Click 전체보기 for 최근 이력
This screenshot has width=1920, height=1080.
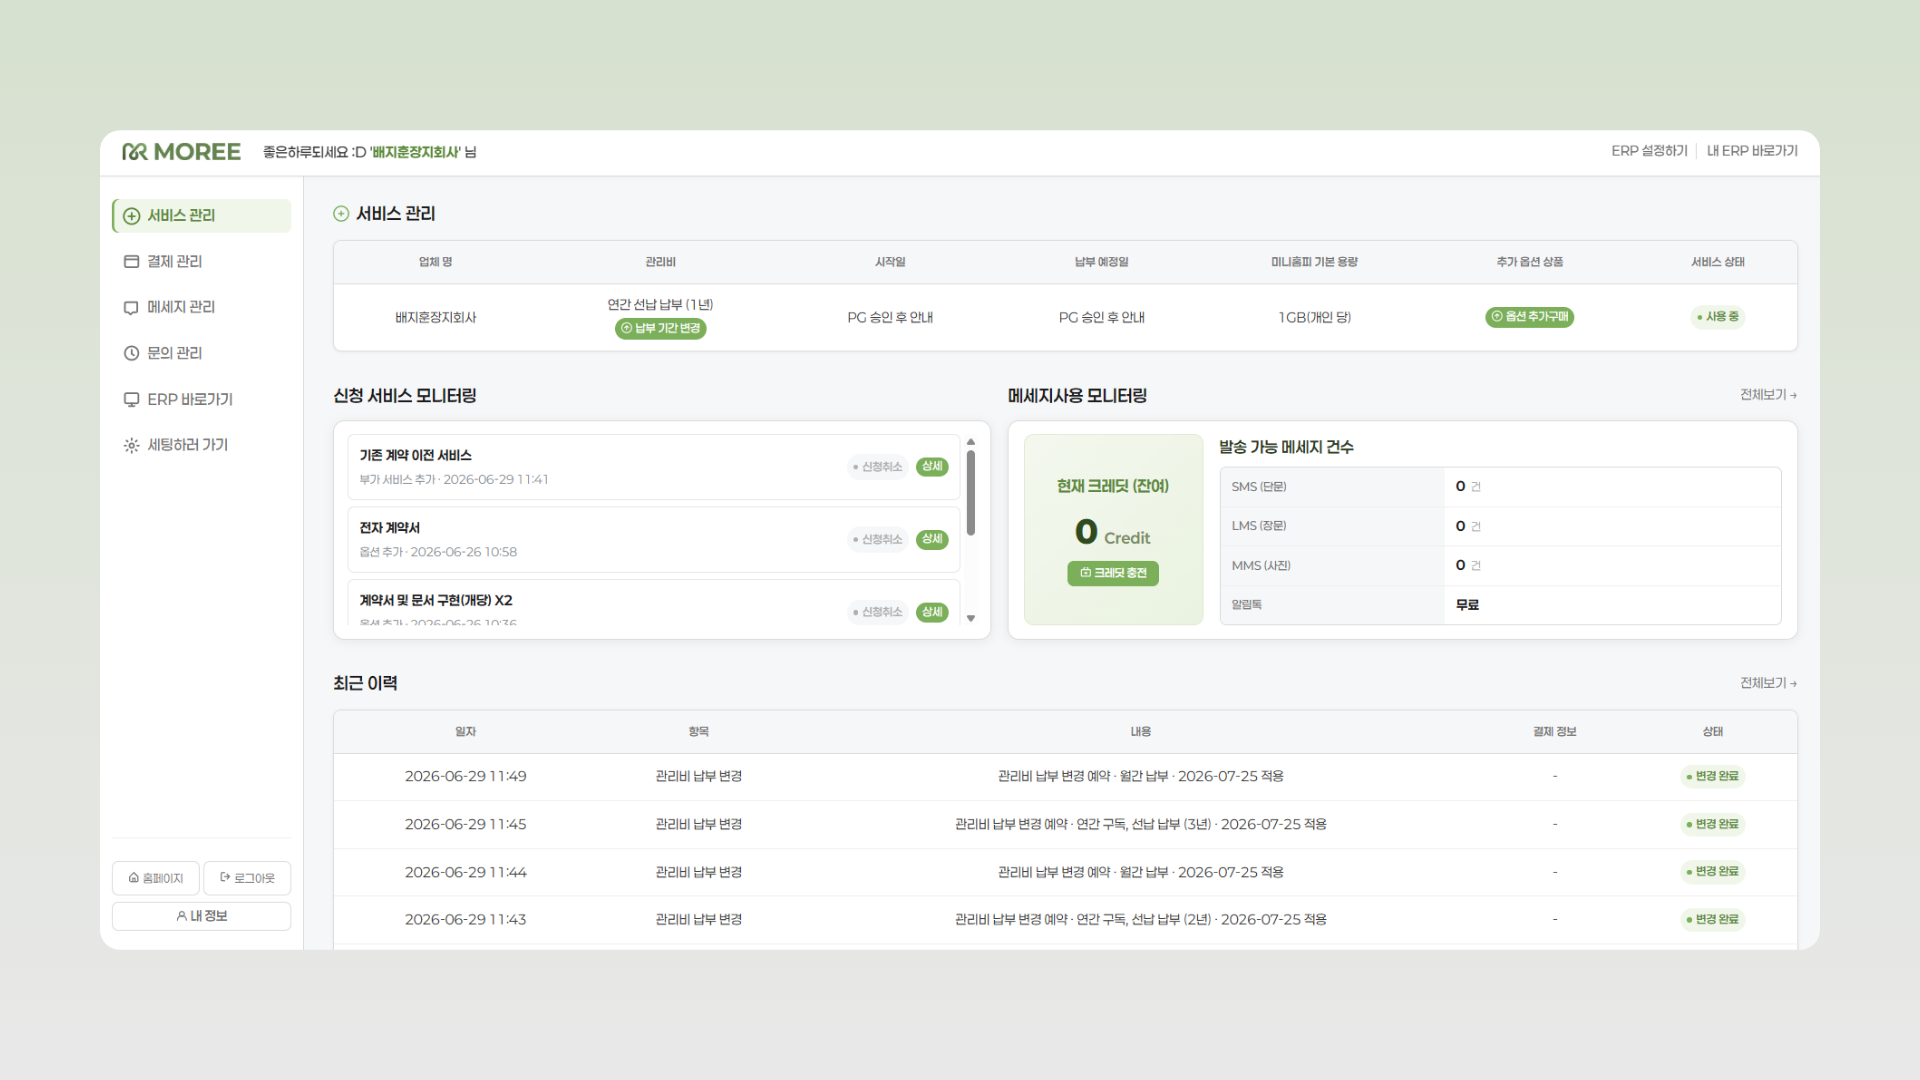pyautogui.click(x=1768, y=683)
